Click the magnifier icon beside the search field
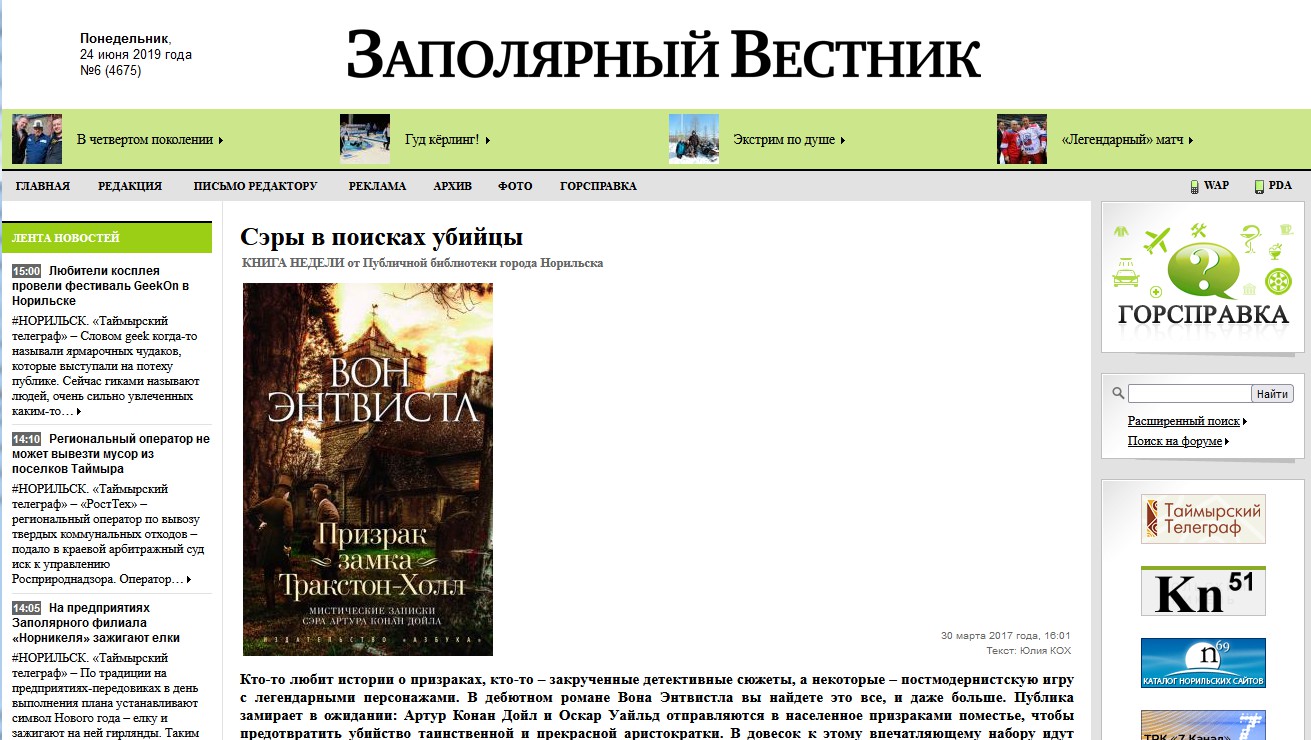 point(1119,394)
